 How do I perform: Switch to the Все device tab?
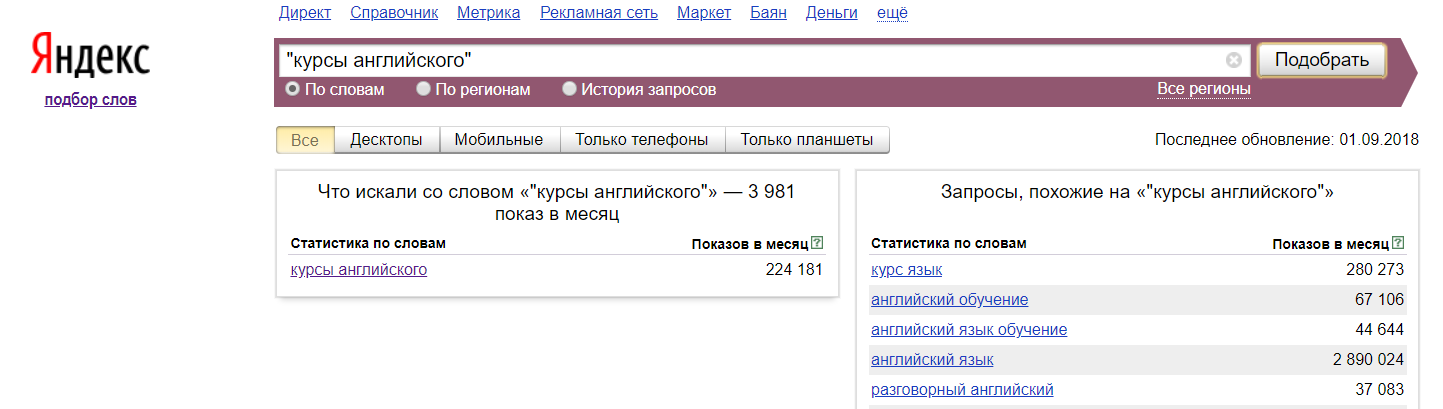point(305,140)
